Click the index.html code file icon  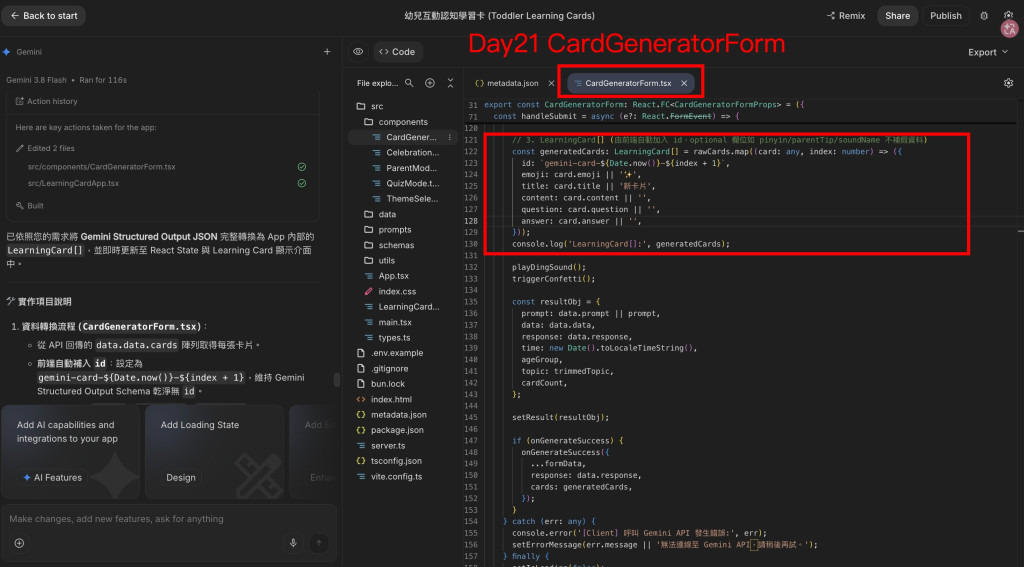(x=361, y=399)
